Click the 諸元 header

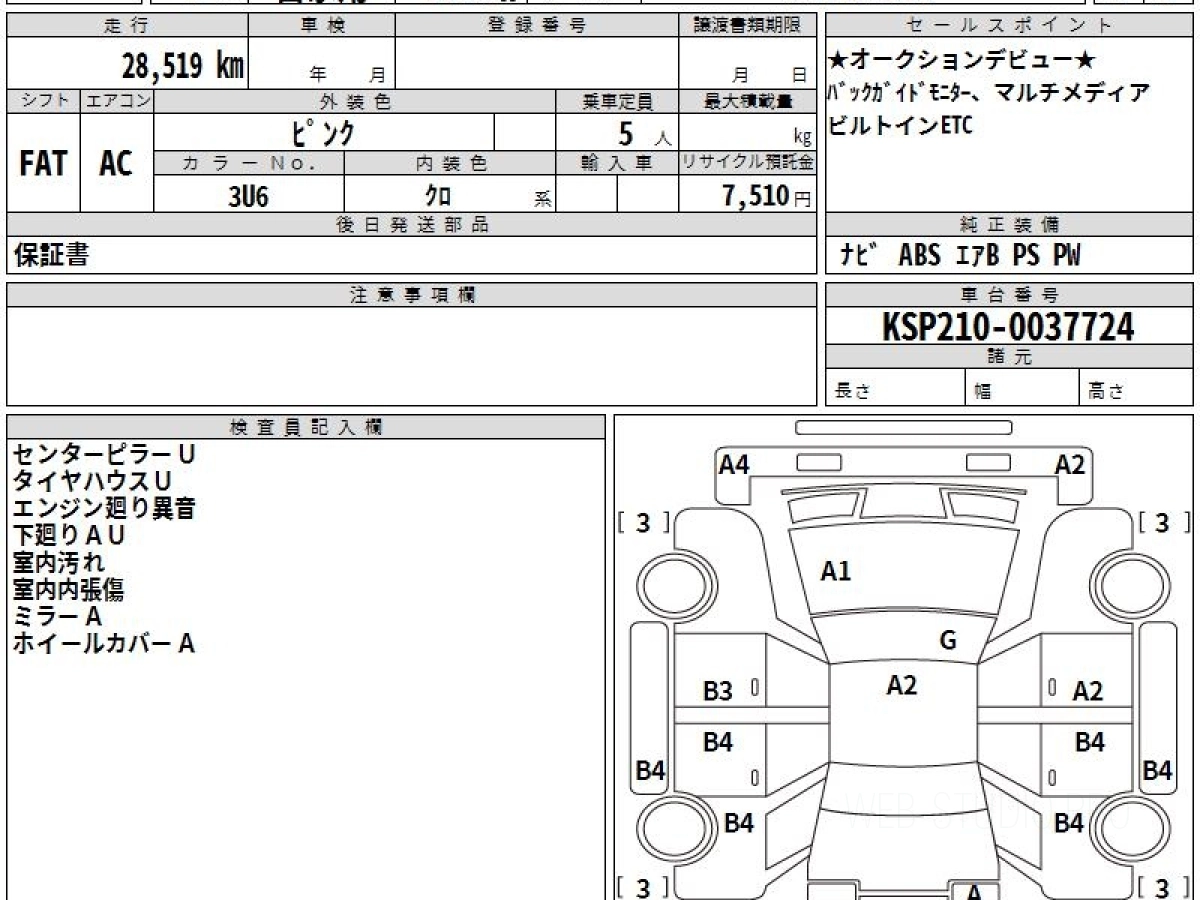click(1009, 357)
